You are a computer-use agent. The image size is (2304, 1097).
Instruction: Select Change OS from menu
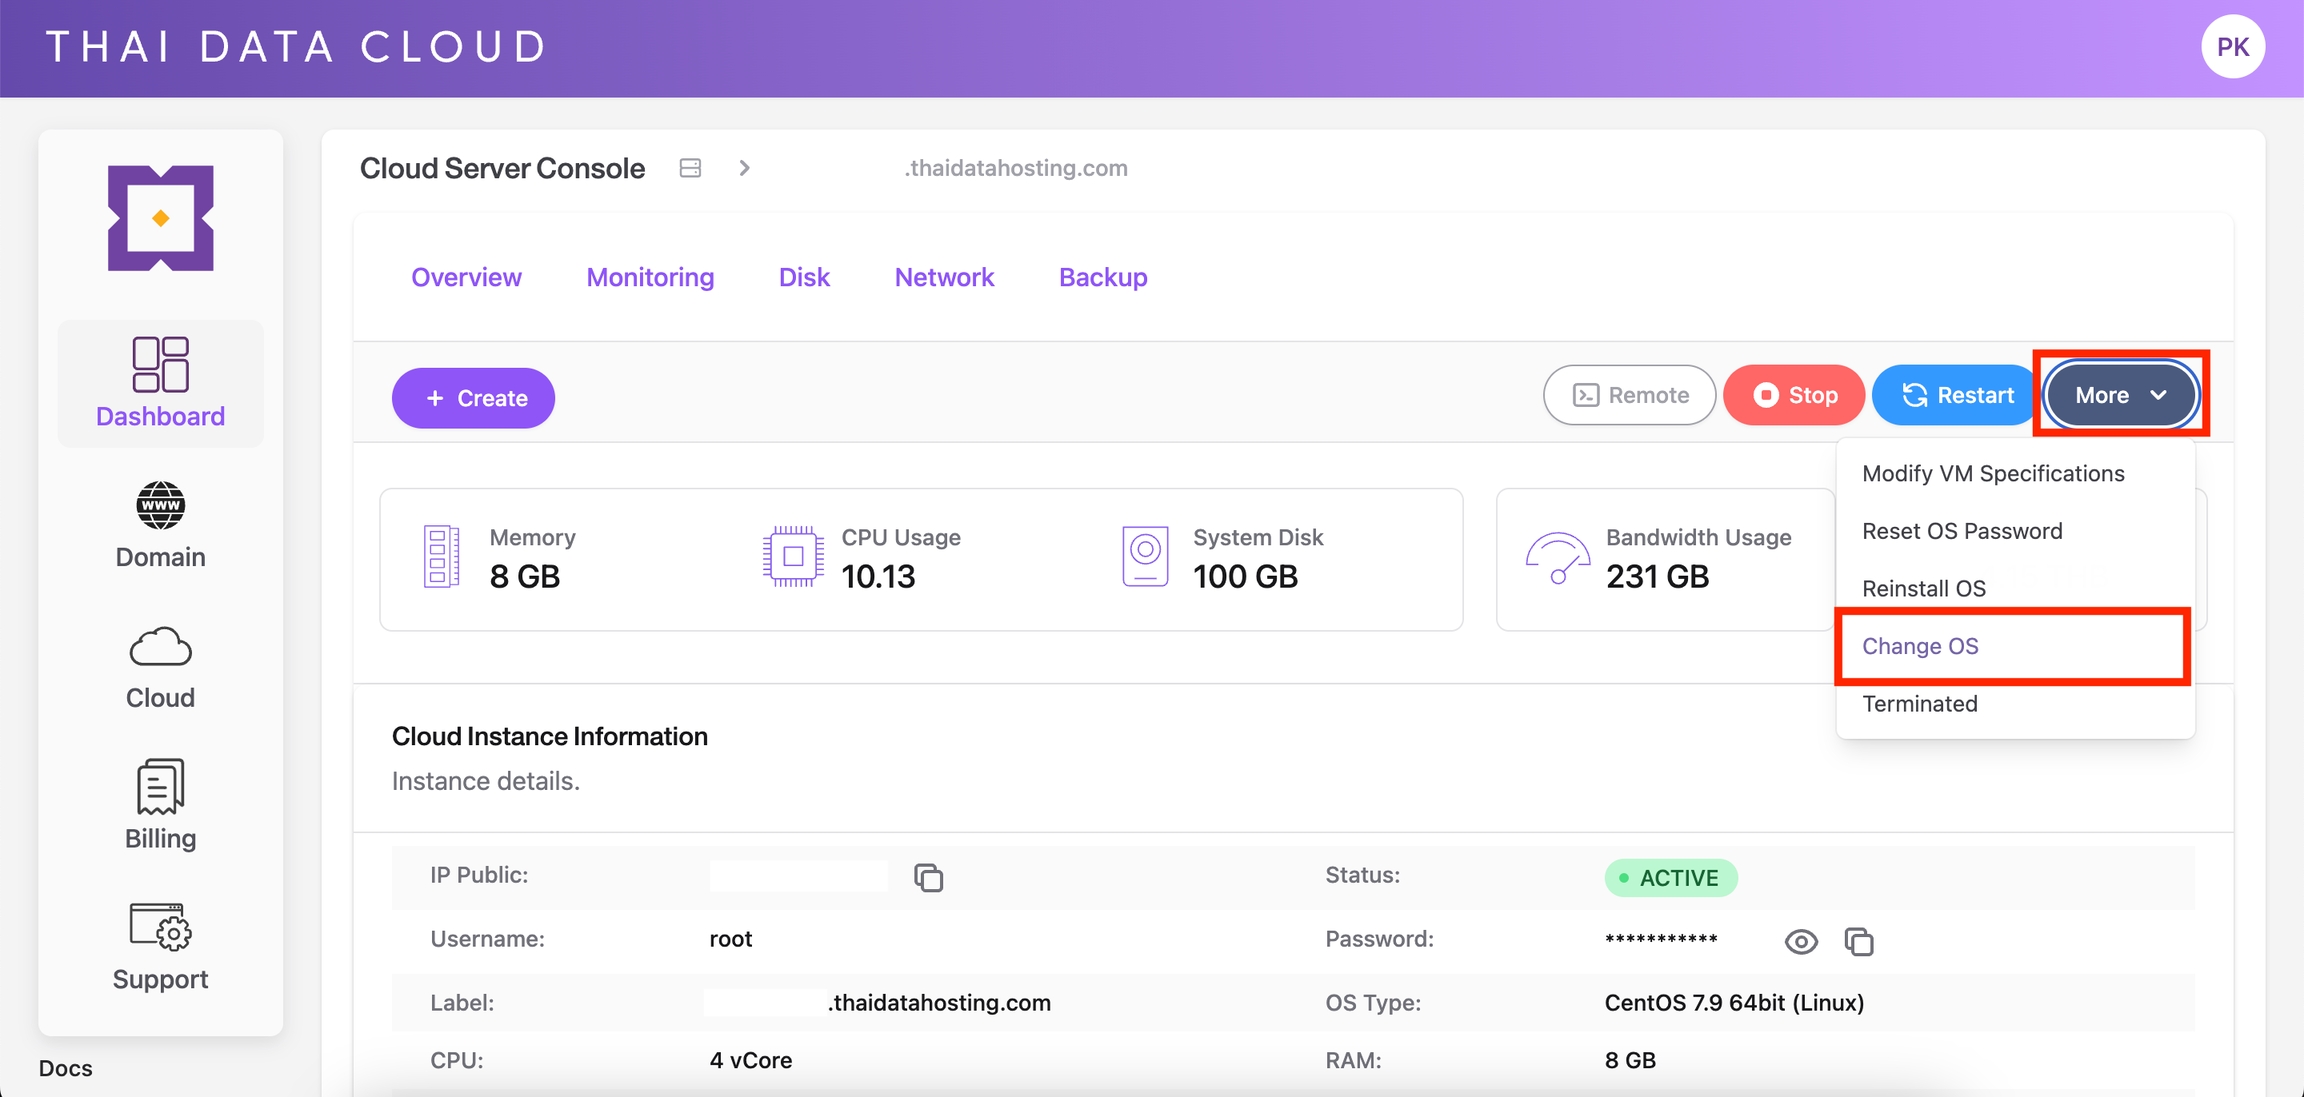1920,646
